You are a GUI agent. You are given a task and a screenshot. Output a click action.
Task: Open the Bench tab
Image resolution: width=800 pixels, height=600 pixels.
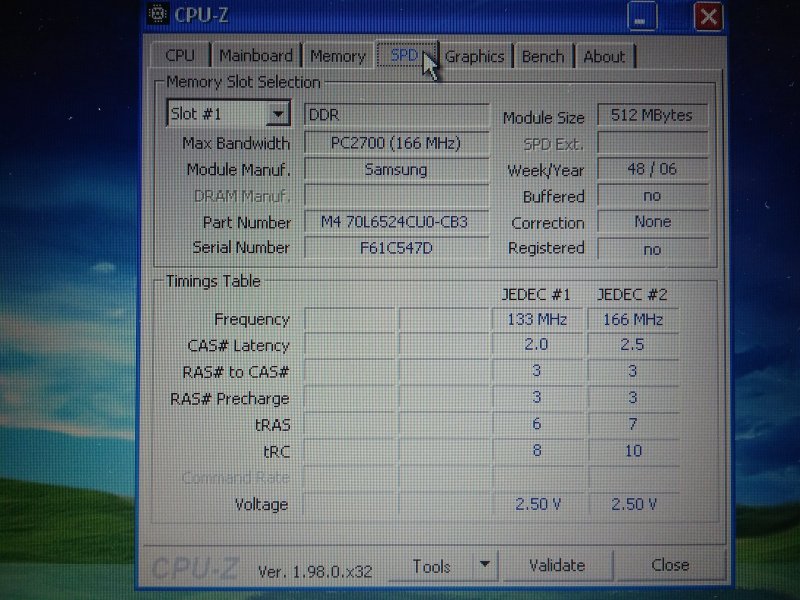click(x=543, y=56)
